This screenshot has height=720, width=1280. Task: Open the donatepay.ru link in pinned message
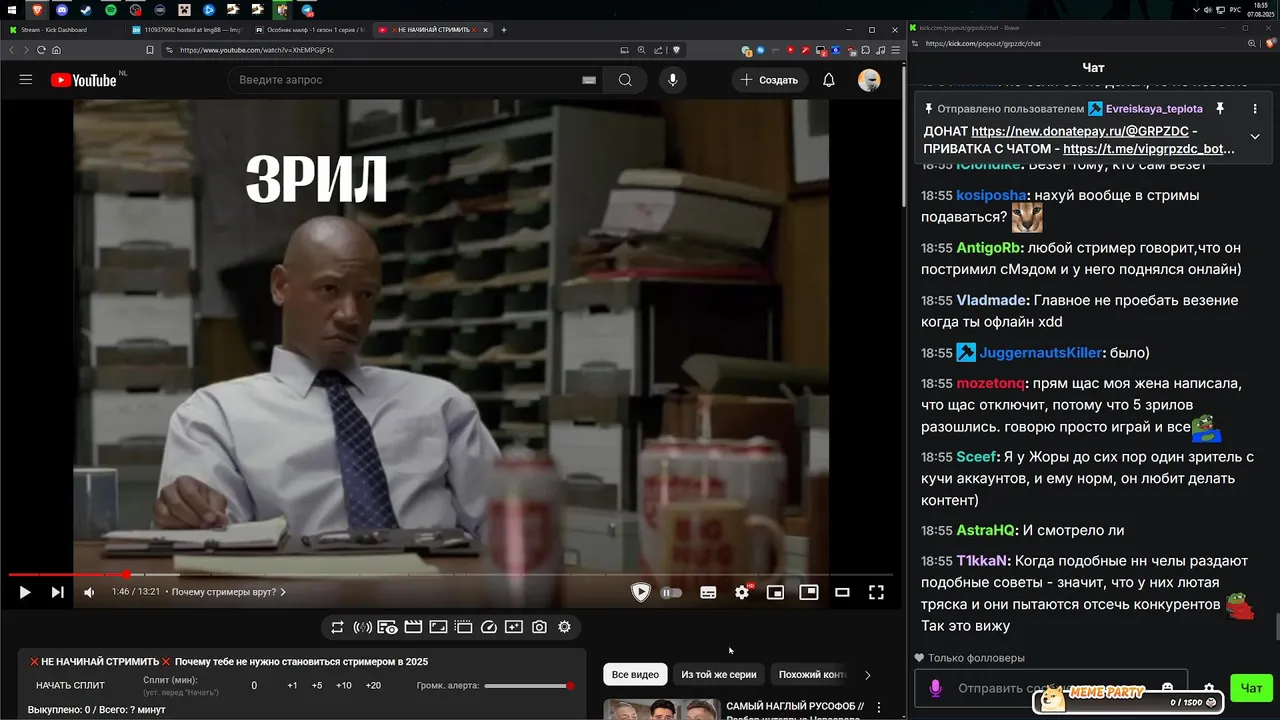coord(1079,131)
